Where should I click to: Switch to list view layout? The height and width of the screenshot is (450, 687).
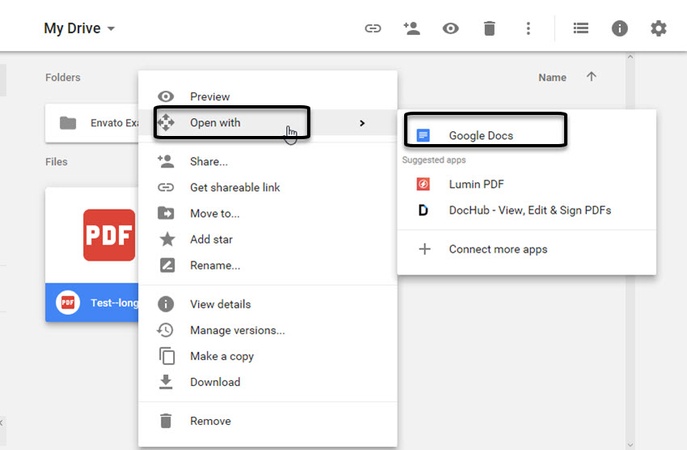(x=581, y=28)
